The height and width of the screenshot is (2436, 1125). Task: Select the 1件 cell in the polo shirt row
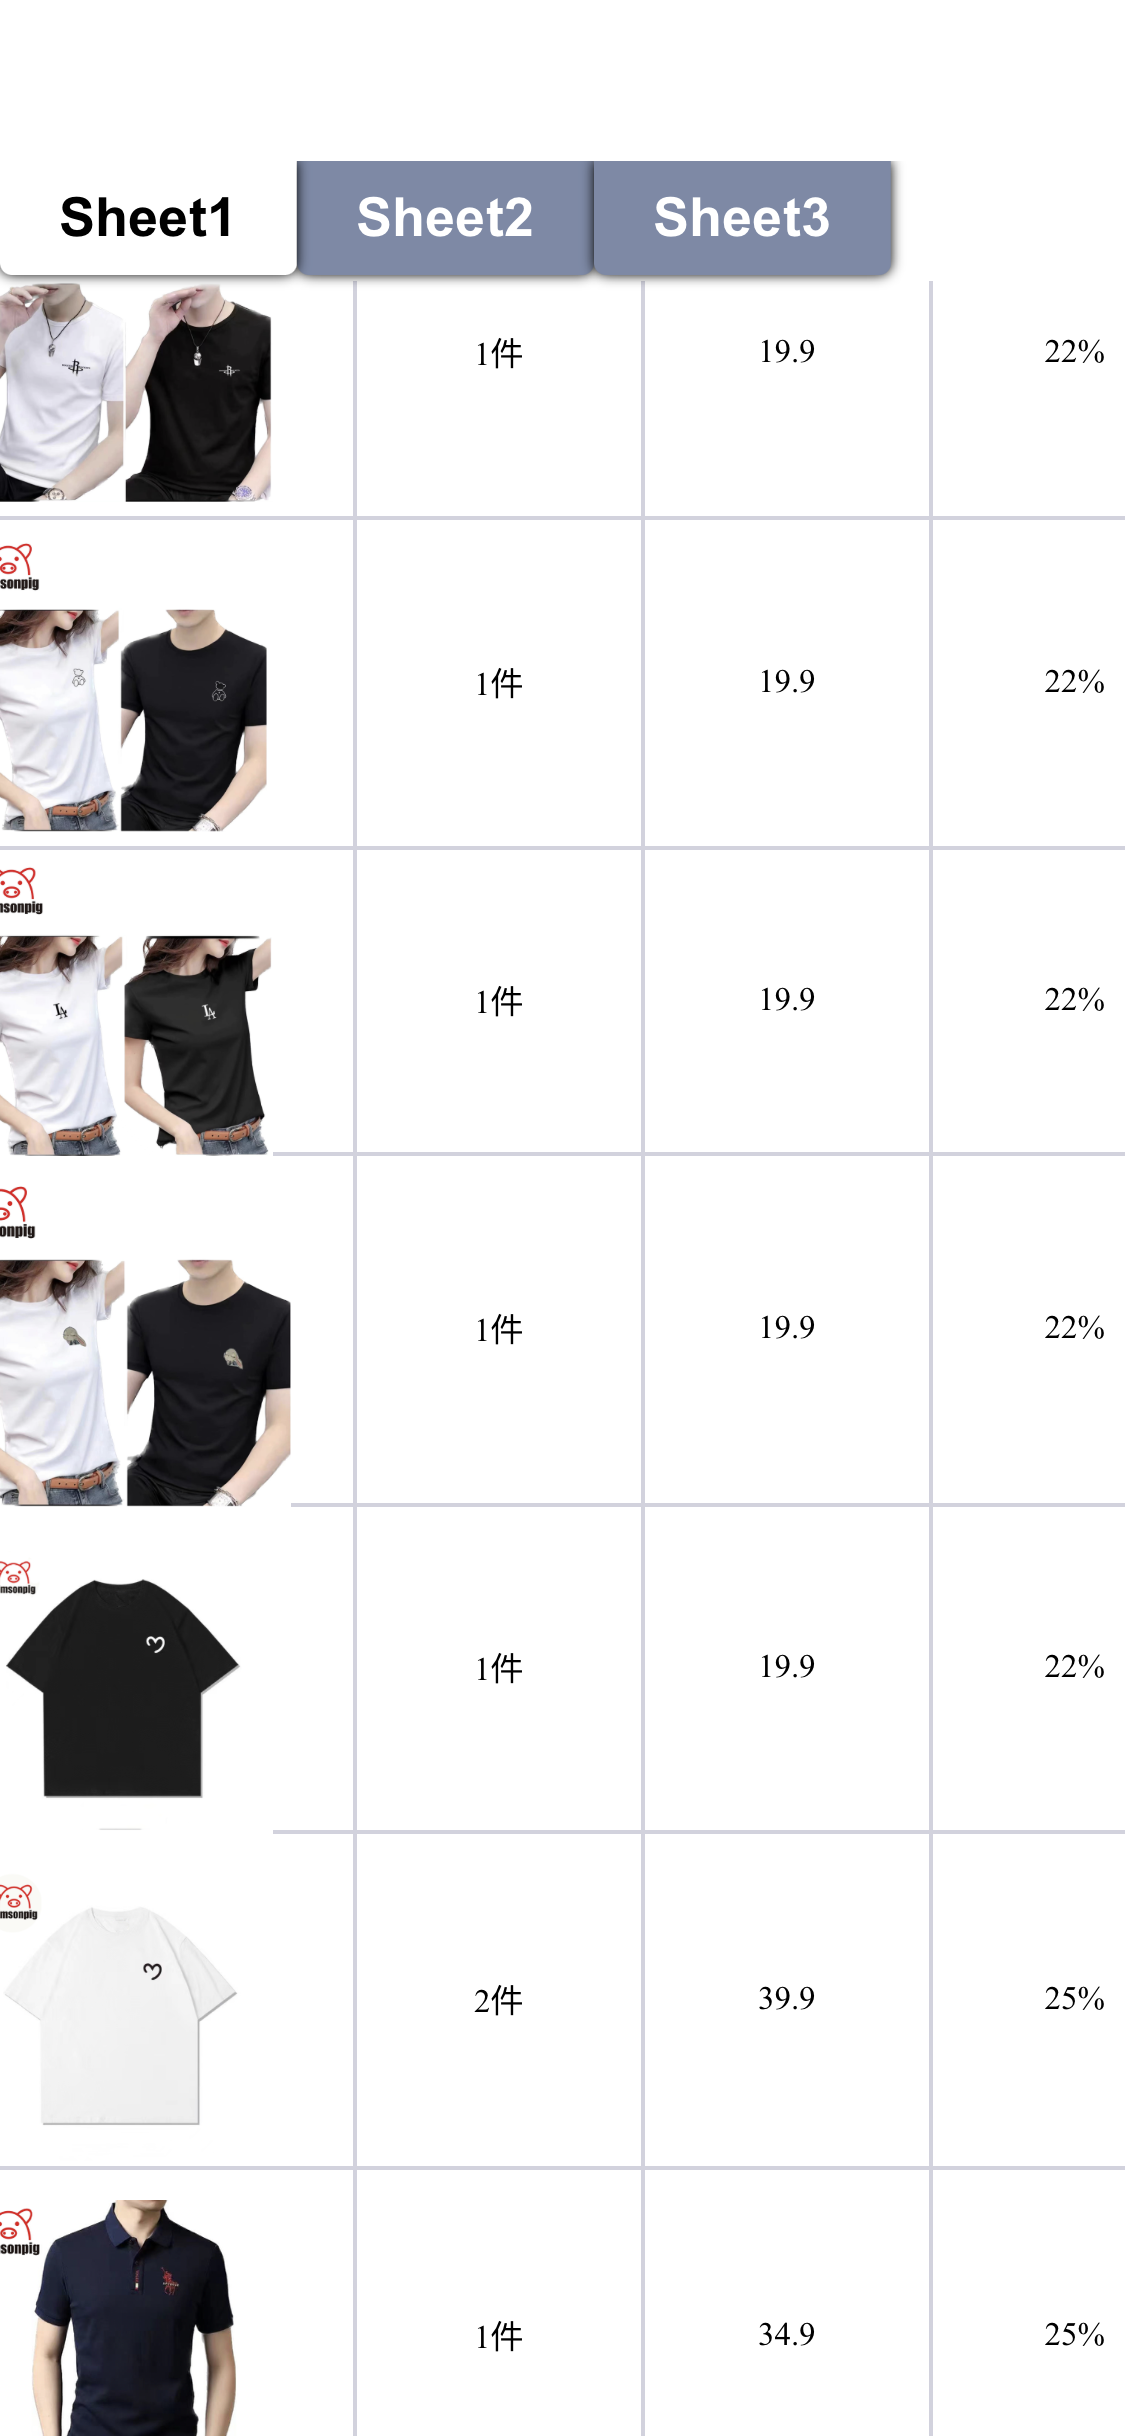click(x=499, y=2304)
